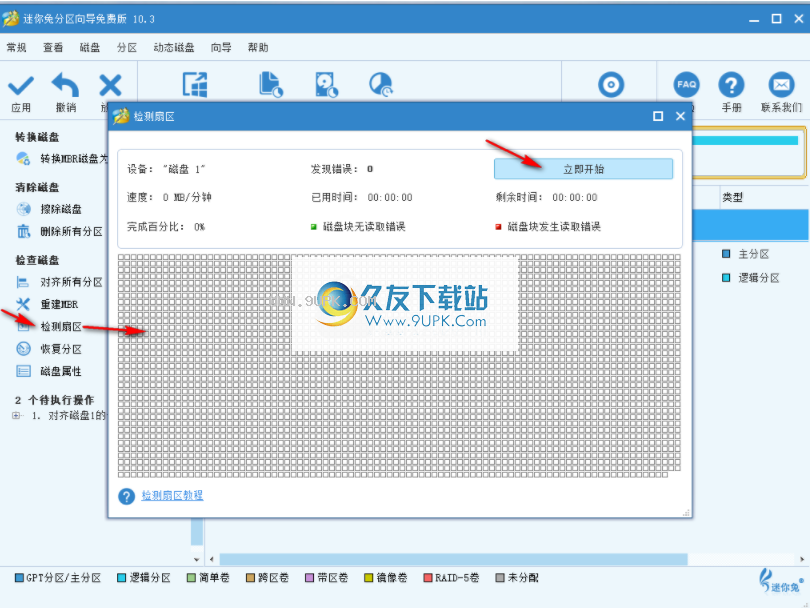Click the Undo (撤销) arrow icon

(x=66, y=85)
